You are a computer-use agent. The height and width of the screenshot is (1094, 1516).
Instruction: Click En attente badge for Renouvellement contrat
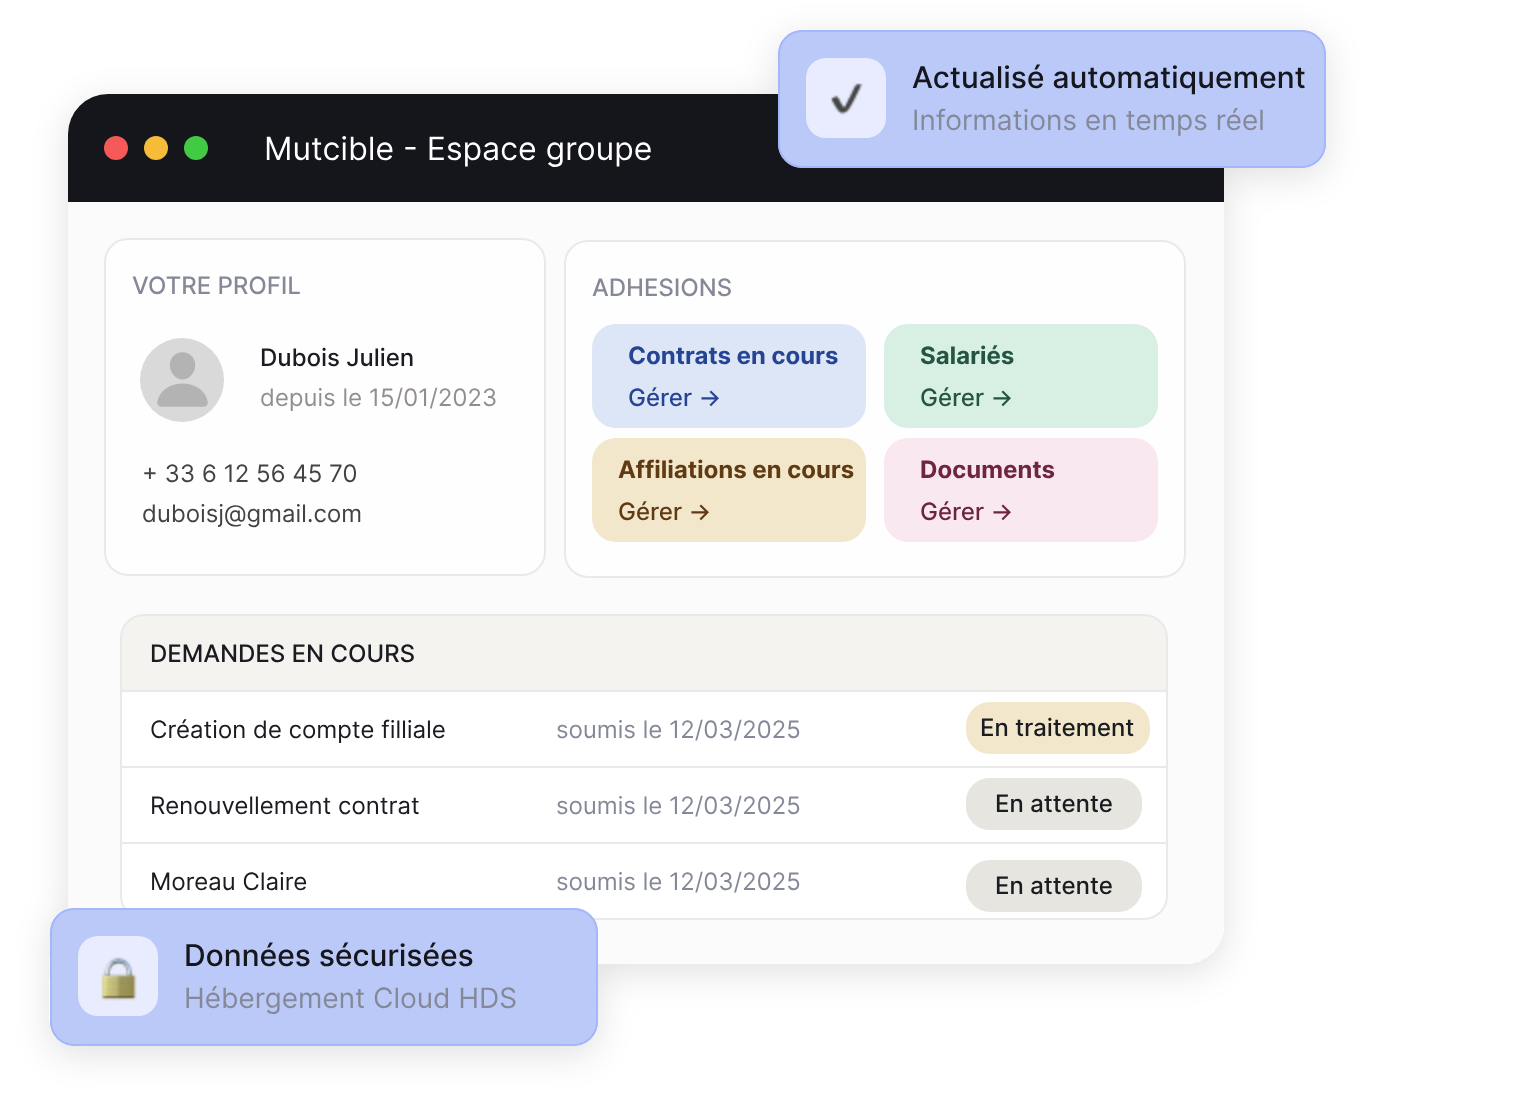coord(1053,804)
